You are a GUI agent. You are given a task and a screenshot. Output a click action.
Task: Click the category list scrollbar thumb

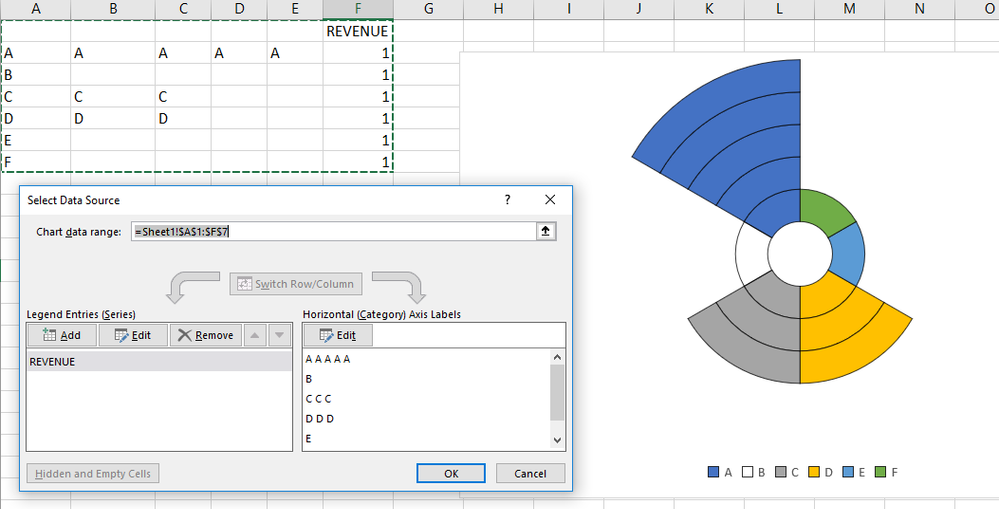click(557, 392)
